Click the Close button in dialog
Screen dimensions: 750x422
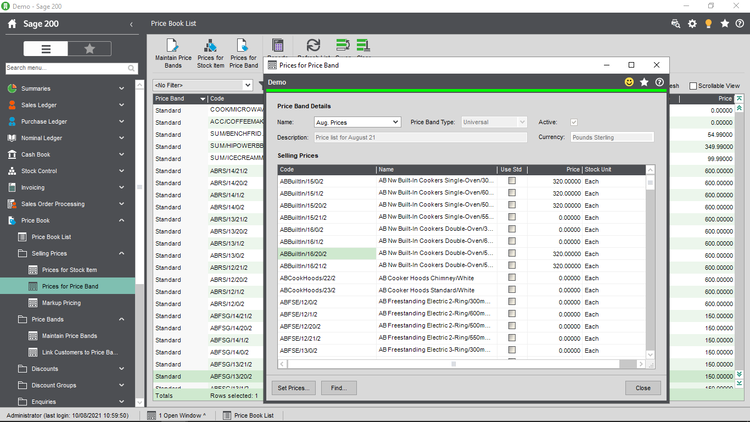[643, 388]
